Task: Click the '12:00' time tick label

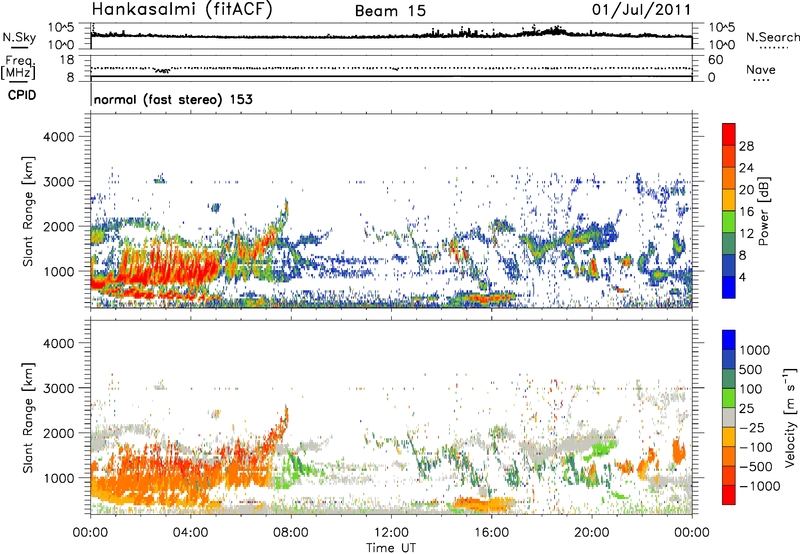Action: (x=391, y=533)
